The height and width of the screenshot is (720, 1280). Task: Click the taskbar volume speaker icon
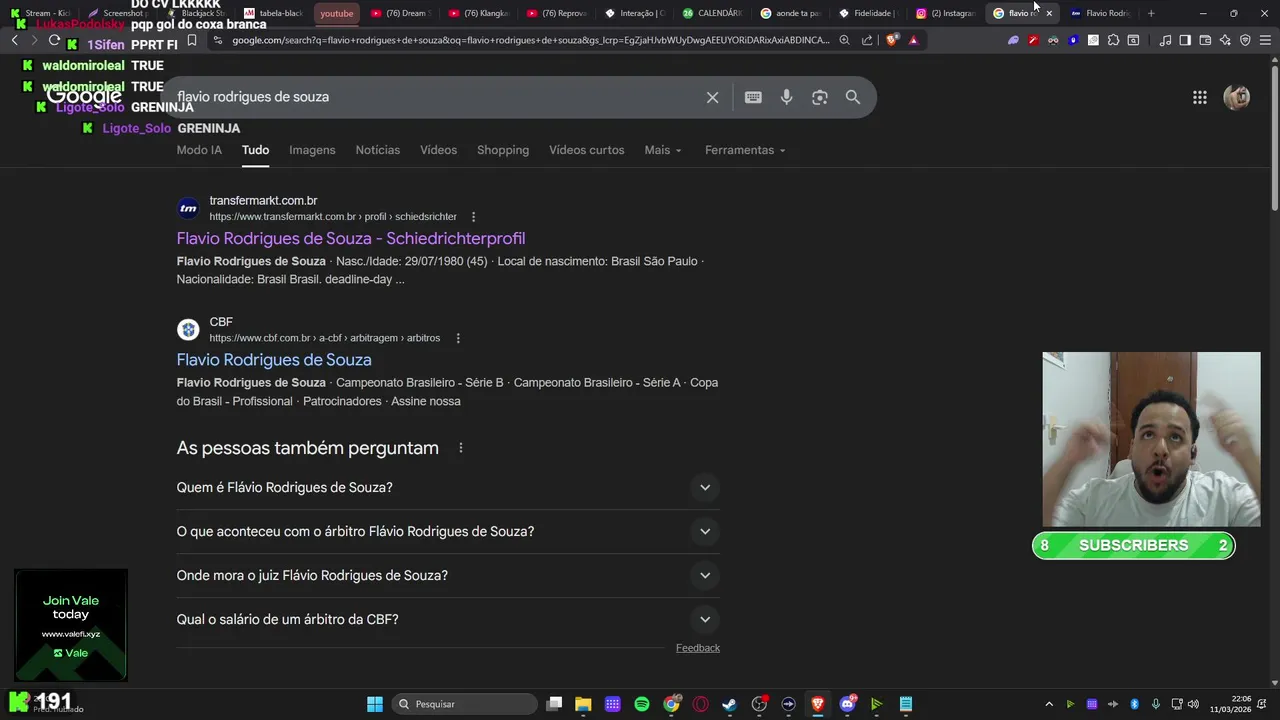tap(1193, 704)
